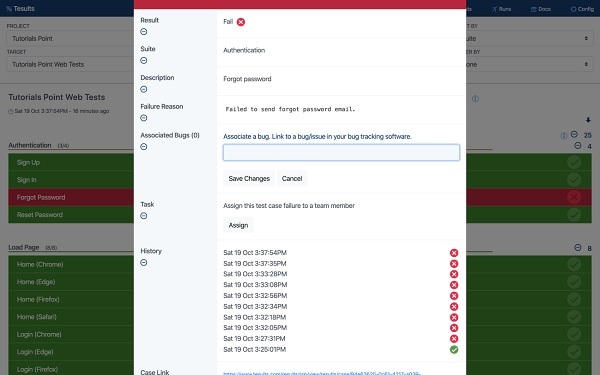Open the Tesults logo in the header

click(20, 8)
